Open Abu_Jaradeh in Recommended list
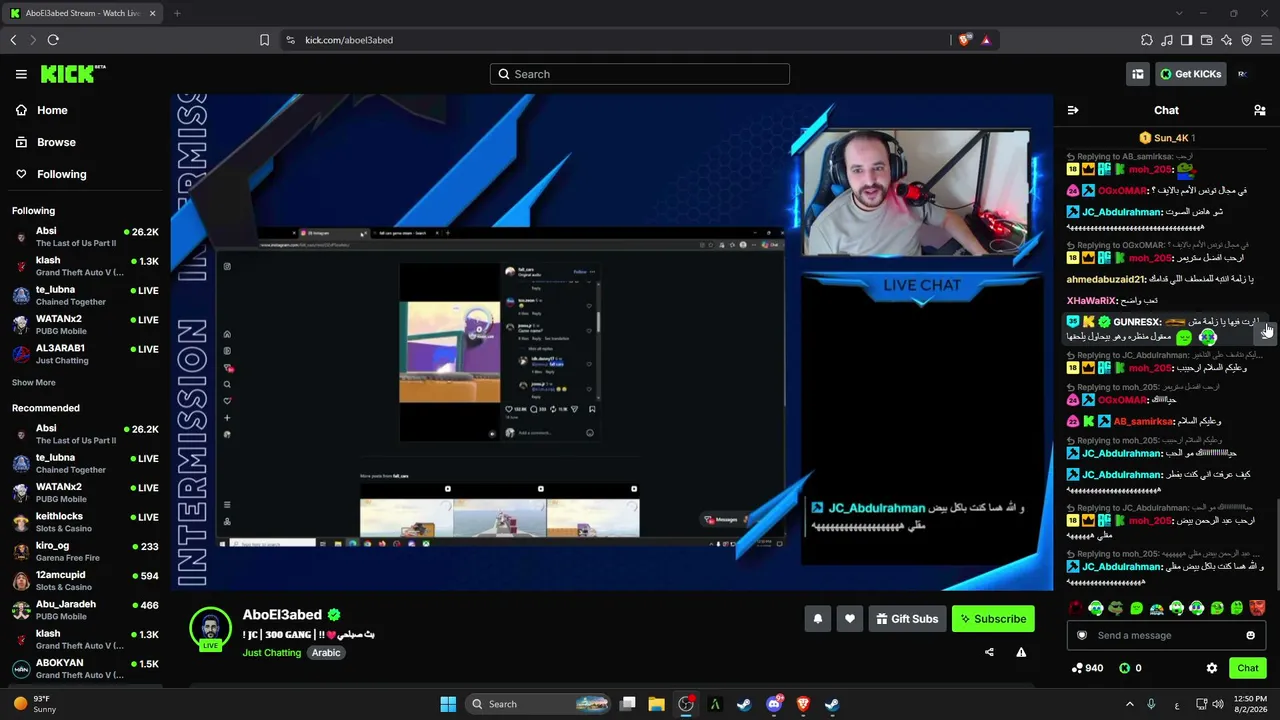The image size is (1280, 720). 86,610
